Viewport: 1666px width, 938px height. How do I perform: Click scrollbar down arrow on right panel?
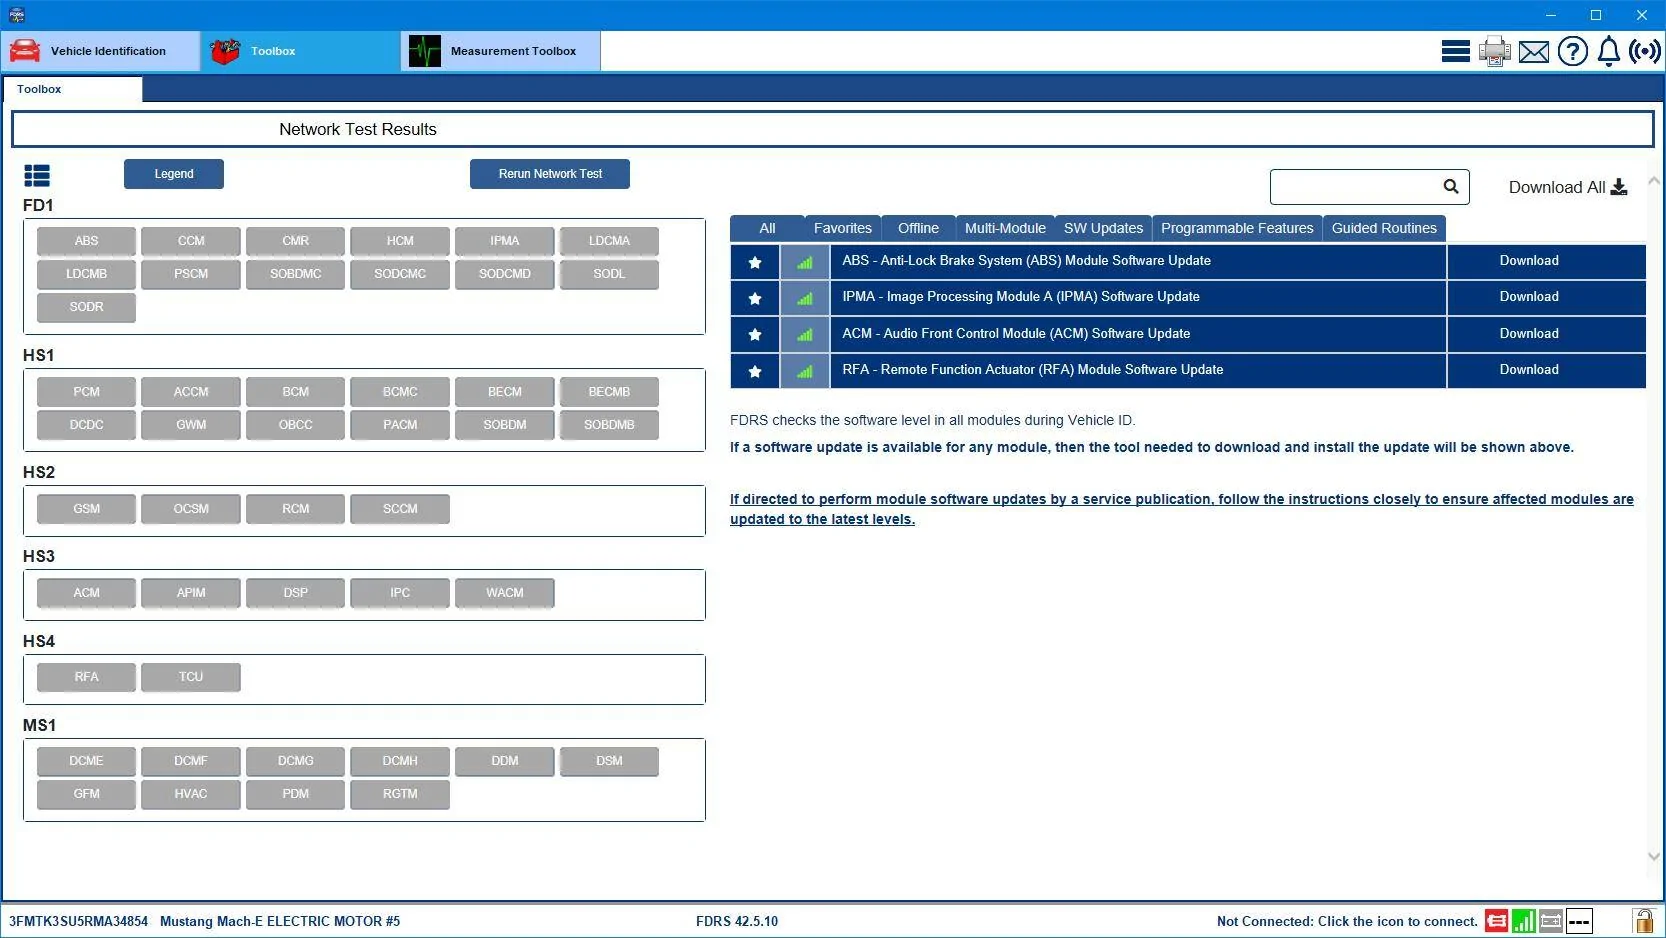tap(1653, 856)
